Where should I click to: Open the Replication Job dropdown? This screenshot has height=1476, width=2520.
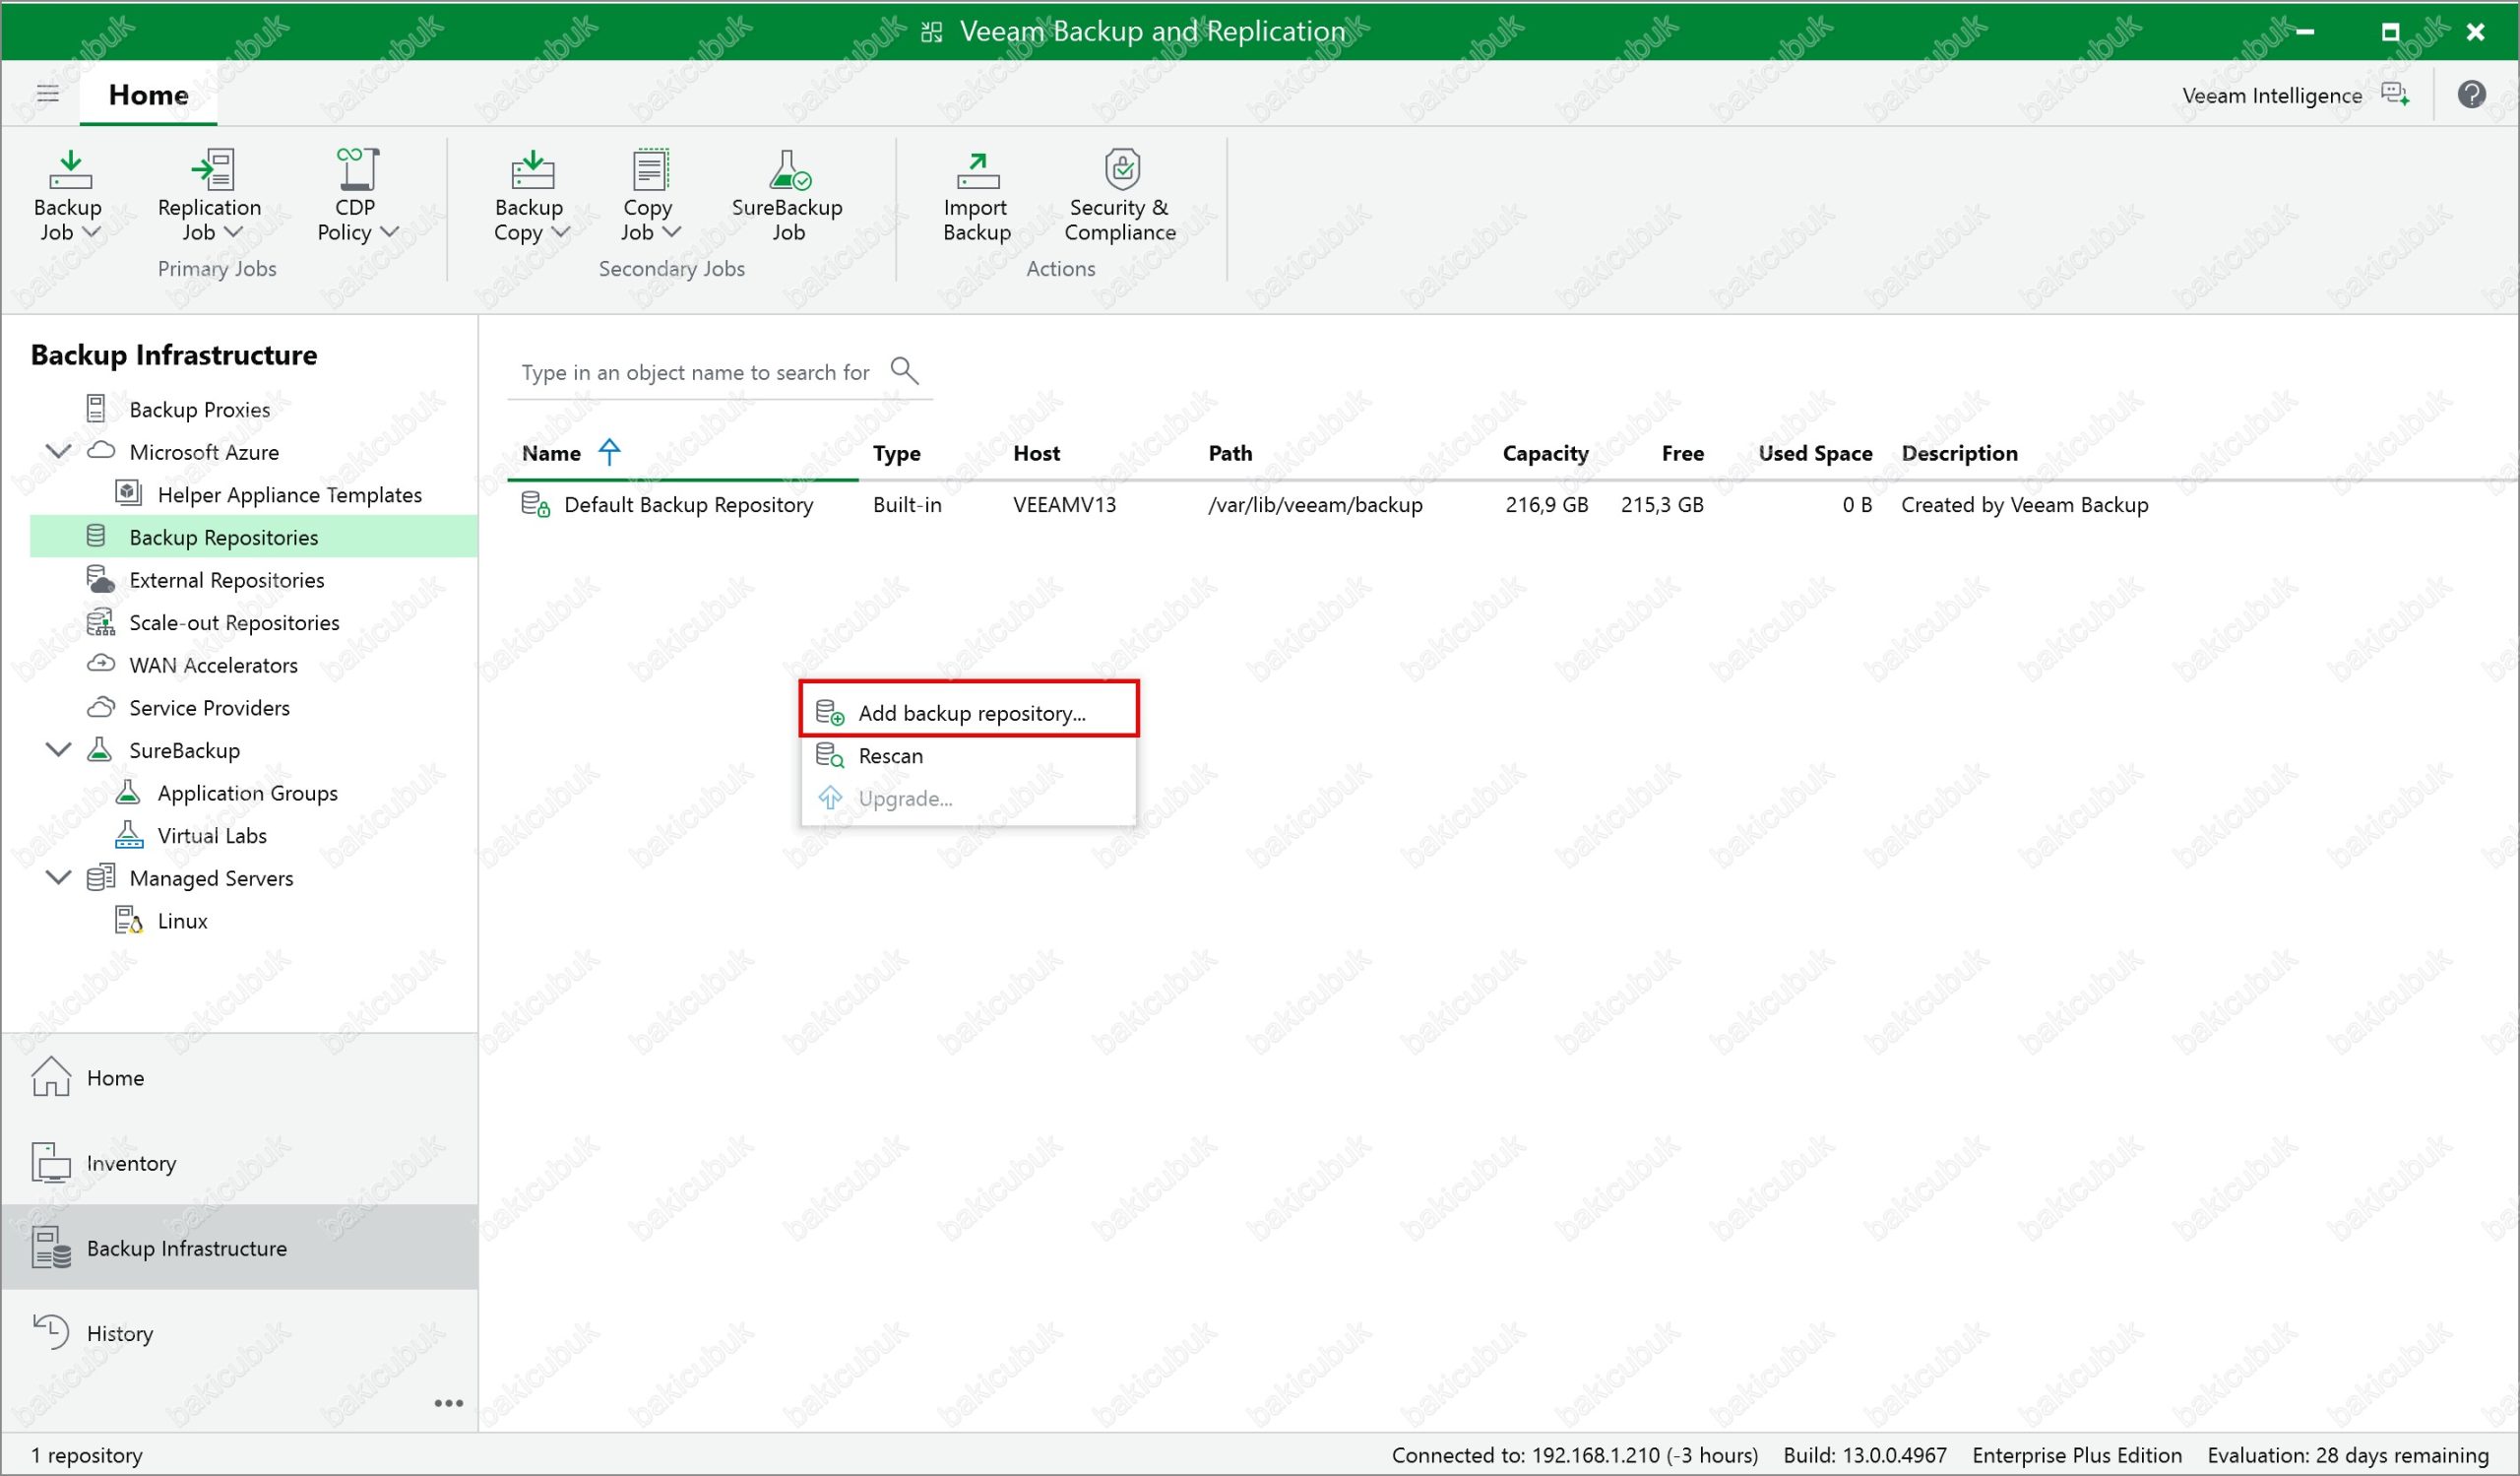(233, 233)
